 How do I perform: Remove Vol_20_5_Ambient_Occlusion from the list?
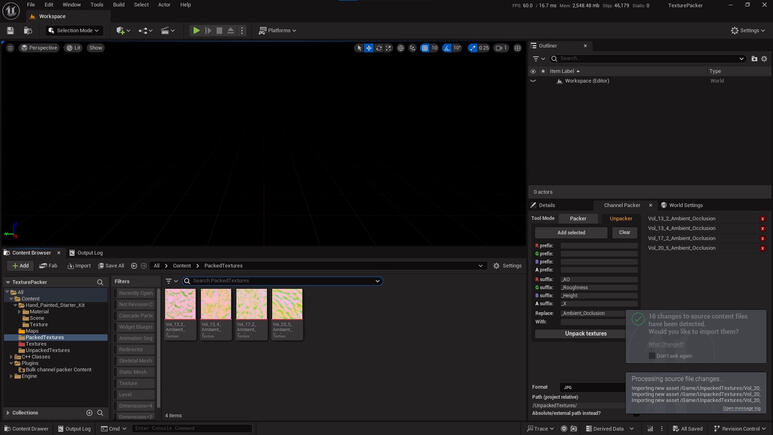763,249
